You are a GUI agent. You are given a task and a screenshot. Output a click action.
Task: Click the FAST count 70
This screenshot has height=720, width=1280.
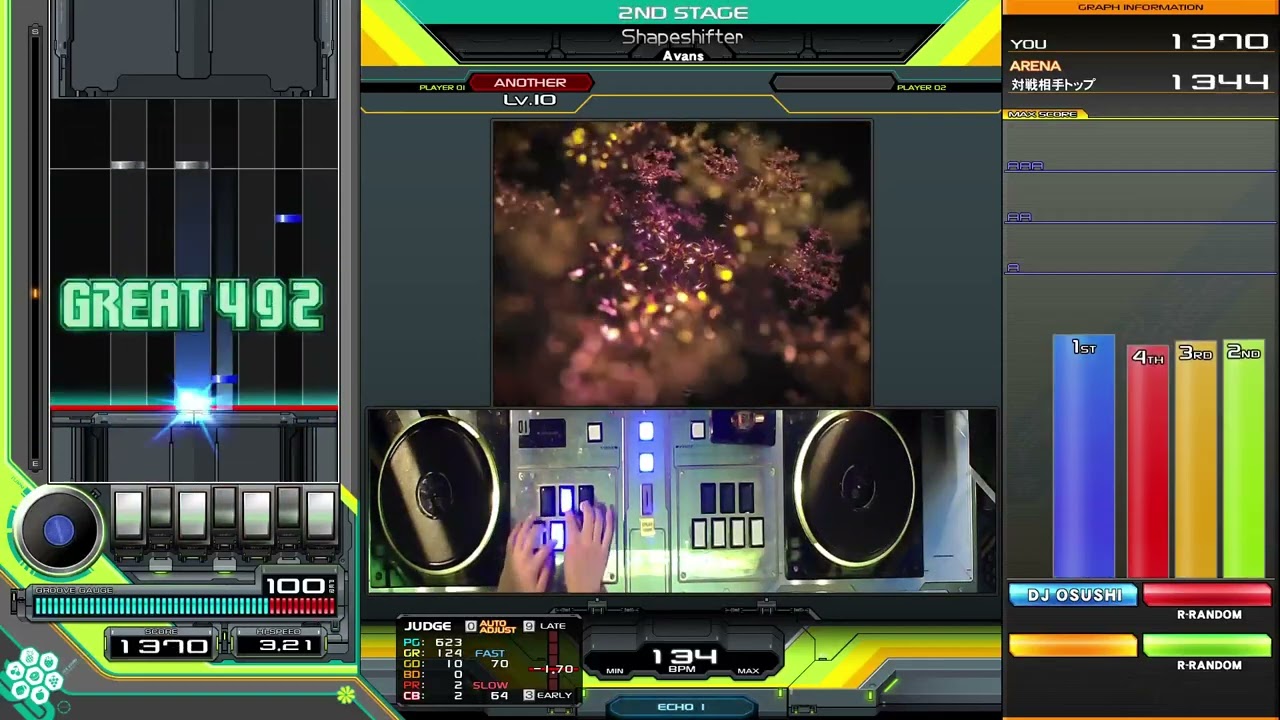click(499, 664)
